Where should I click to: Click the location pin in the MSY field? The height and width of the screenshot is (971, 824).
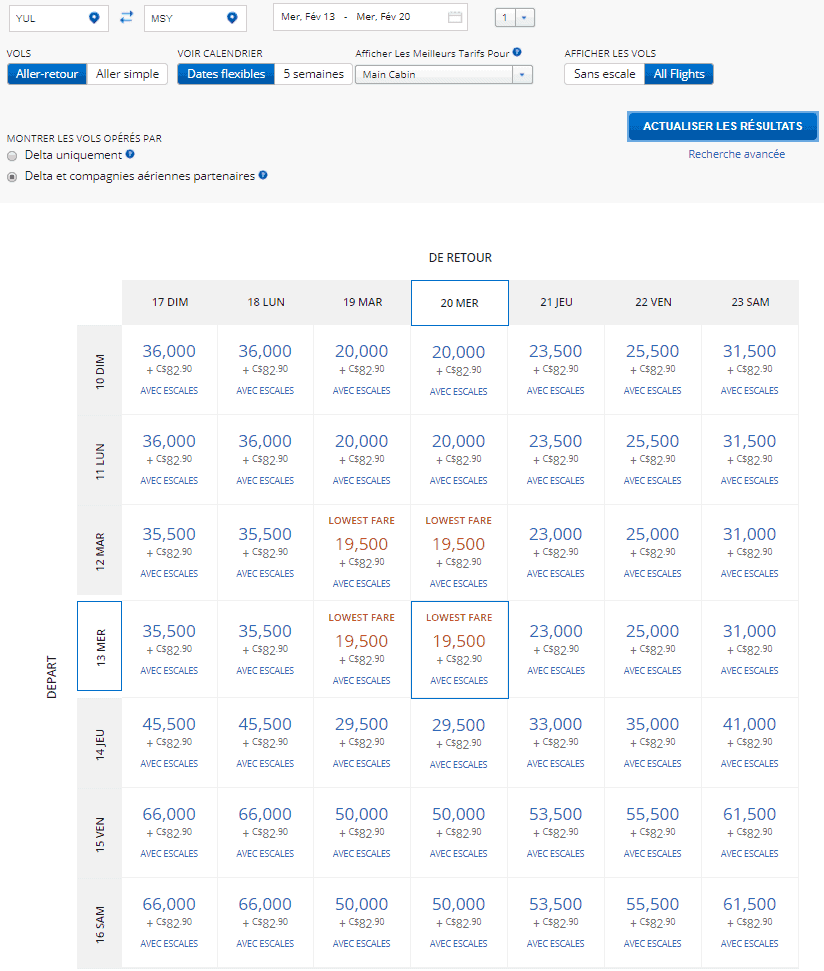232,17
